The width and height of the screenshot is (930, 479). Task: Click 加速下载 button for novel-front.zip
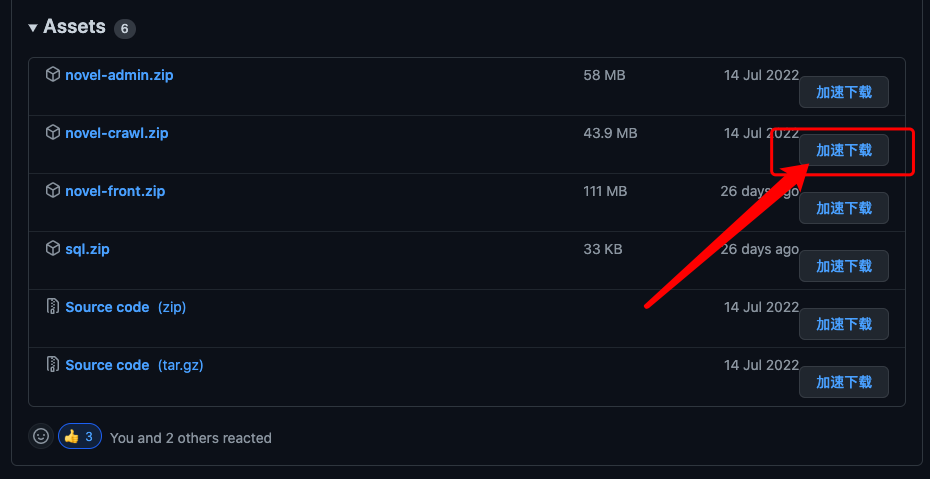(843, 208)
